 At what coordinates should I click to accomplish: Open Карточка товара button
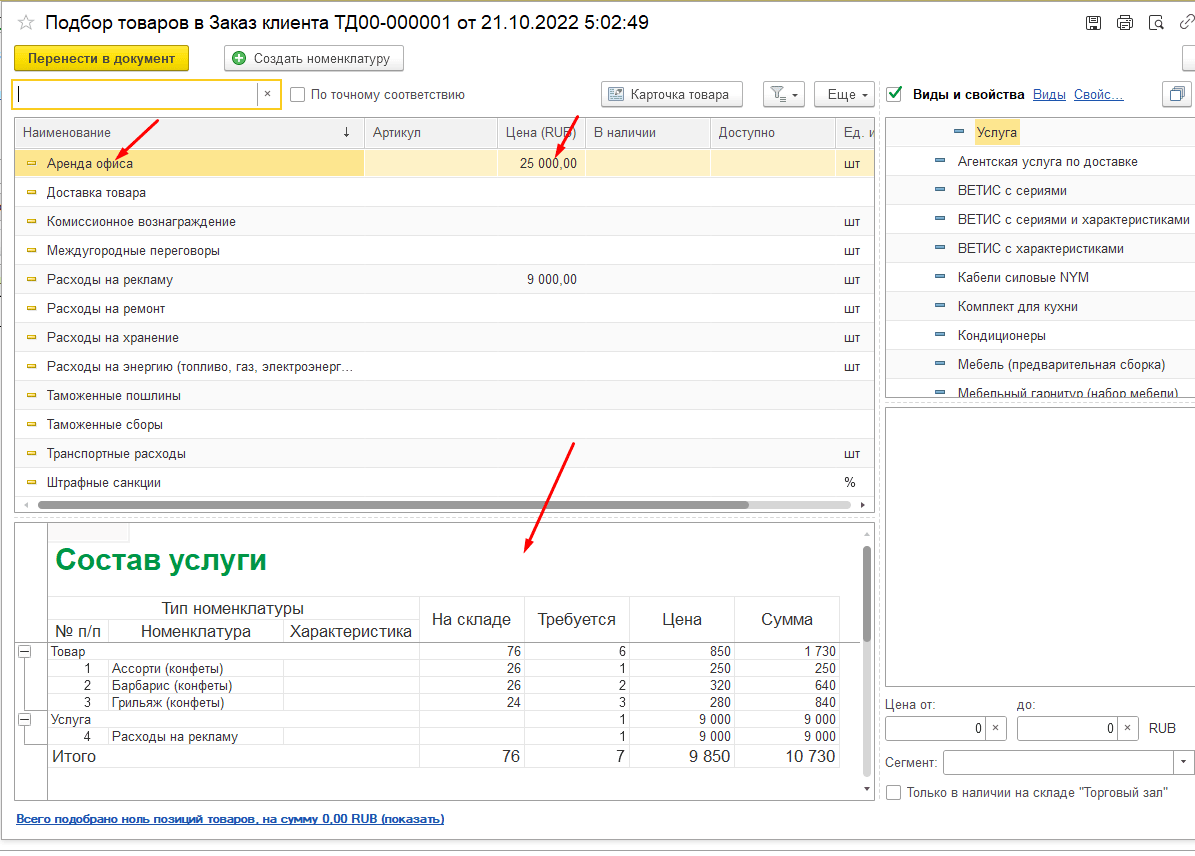pyautogui.click(x=671, y=95)
